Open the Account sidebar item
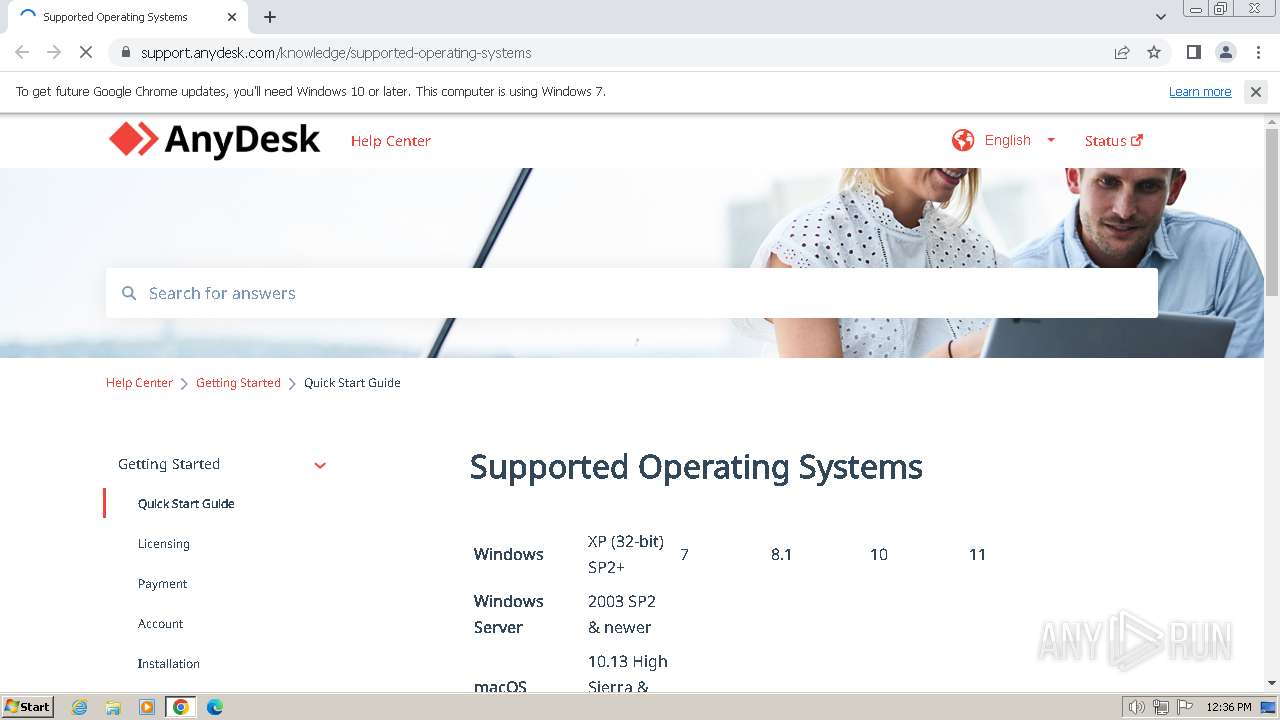 pyautogui.click(x=161, y=624)
